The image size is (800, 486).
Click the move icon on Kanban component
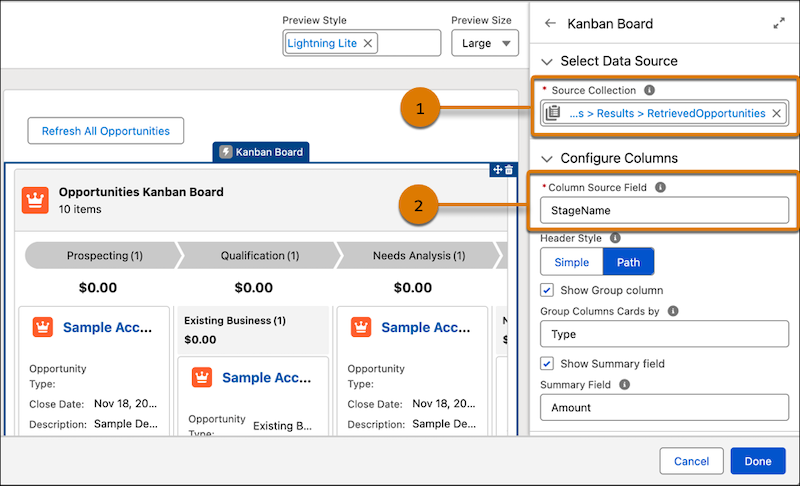[x=497, y=170]
